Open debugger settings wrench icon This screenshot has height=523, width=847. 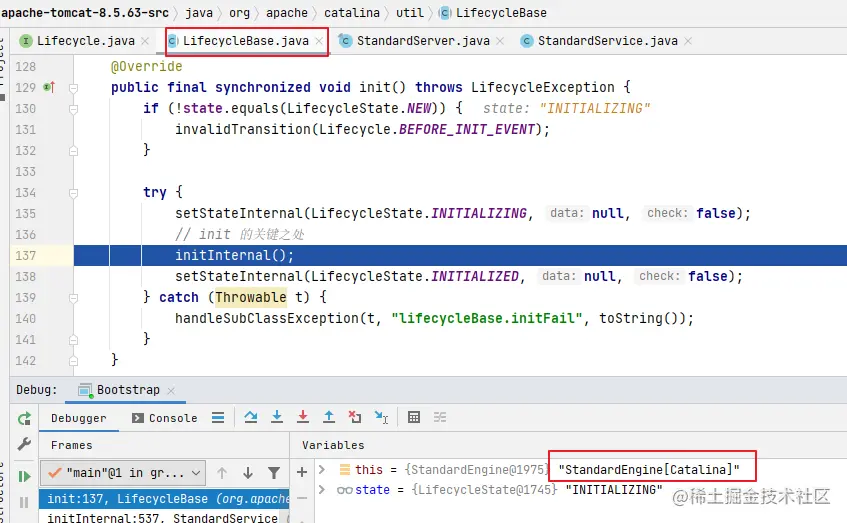point(24,444)
